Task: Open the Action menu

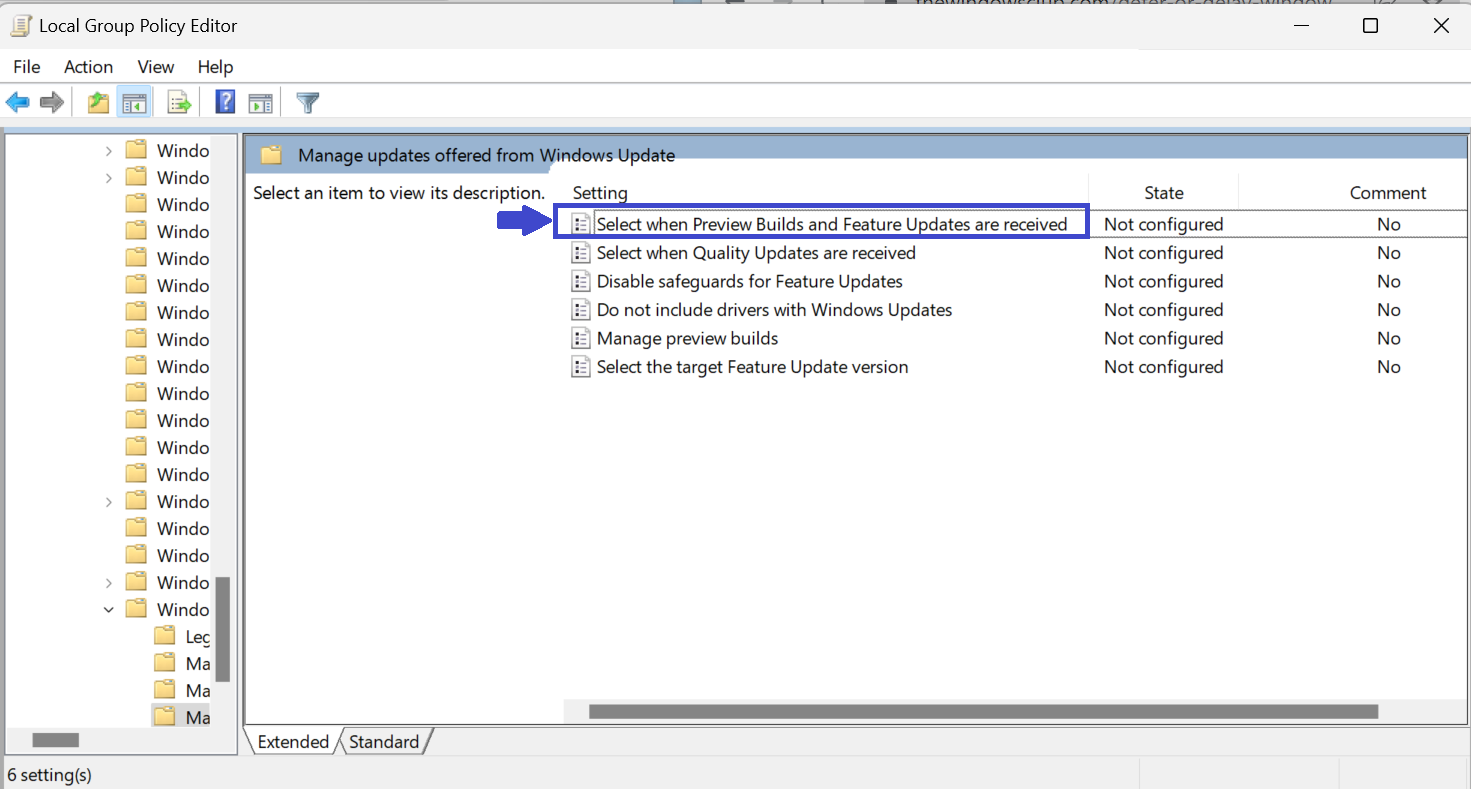Action: point(88,67)
